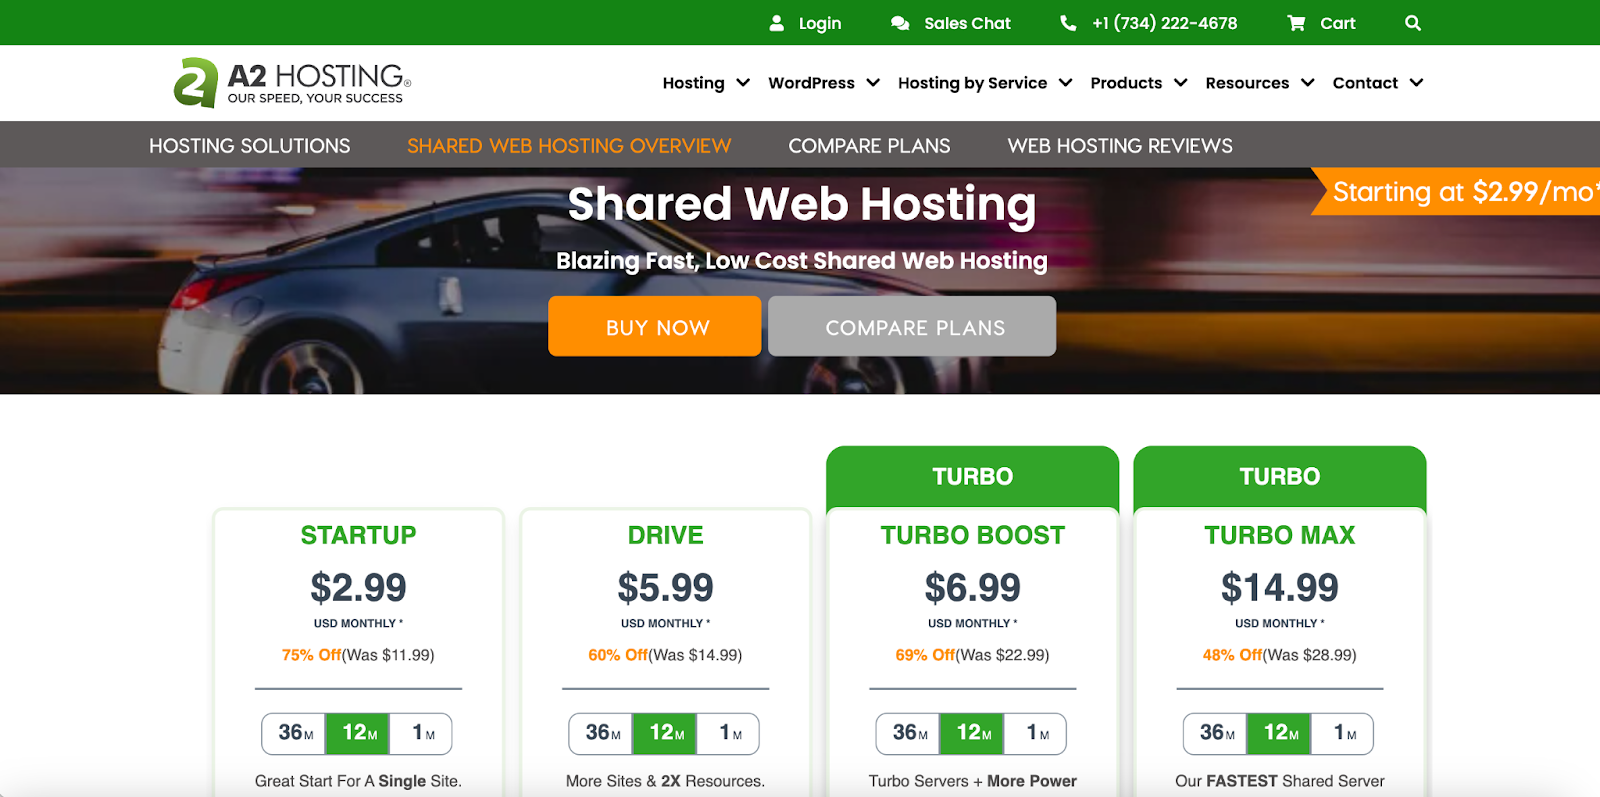1600x797 pixels.
Task: Click the $2.99 Startup price
Action: tap(358, 588)
